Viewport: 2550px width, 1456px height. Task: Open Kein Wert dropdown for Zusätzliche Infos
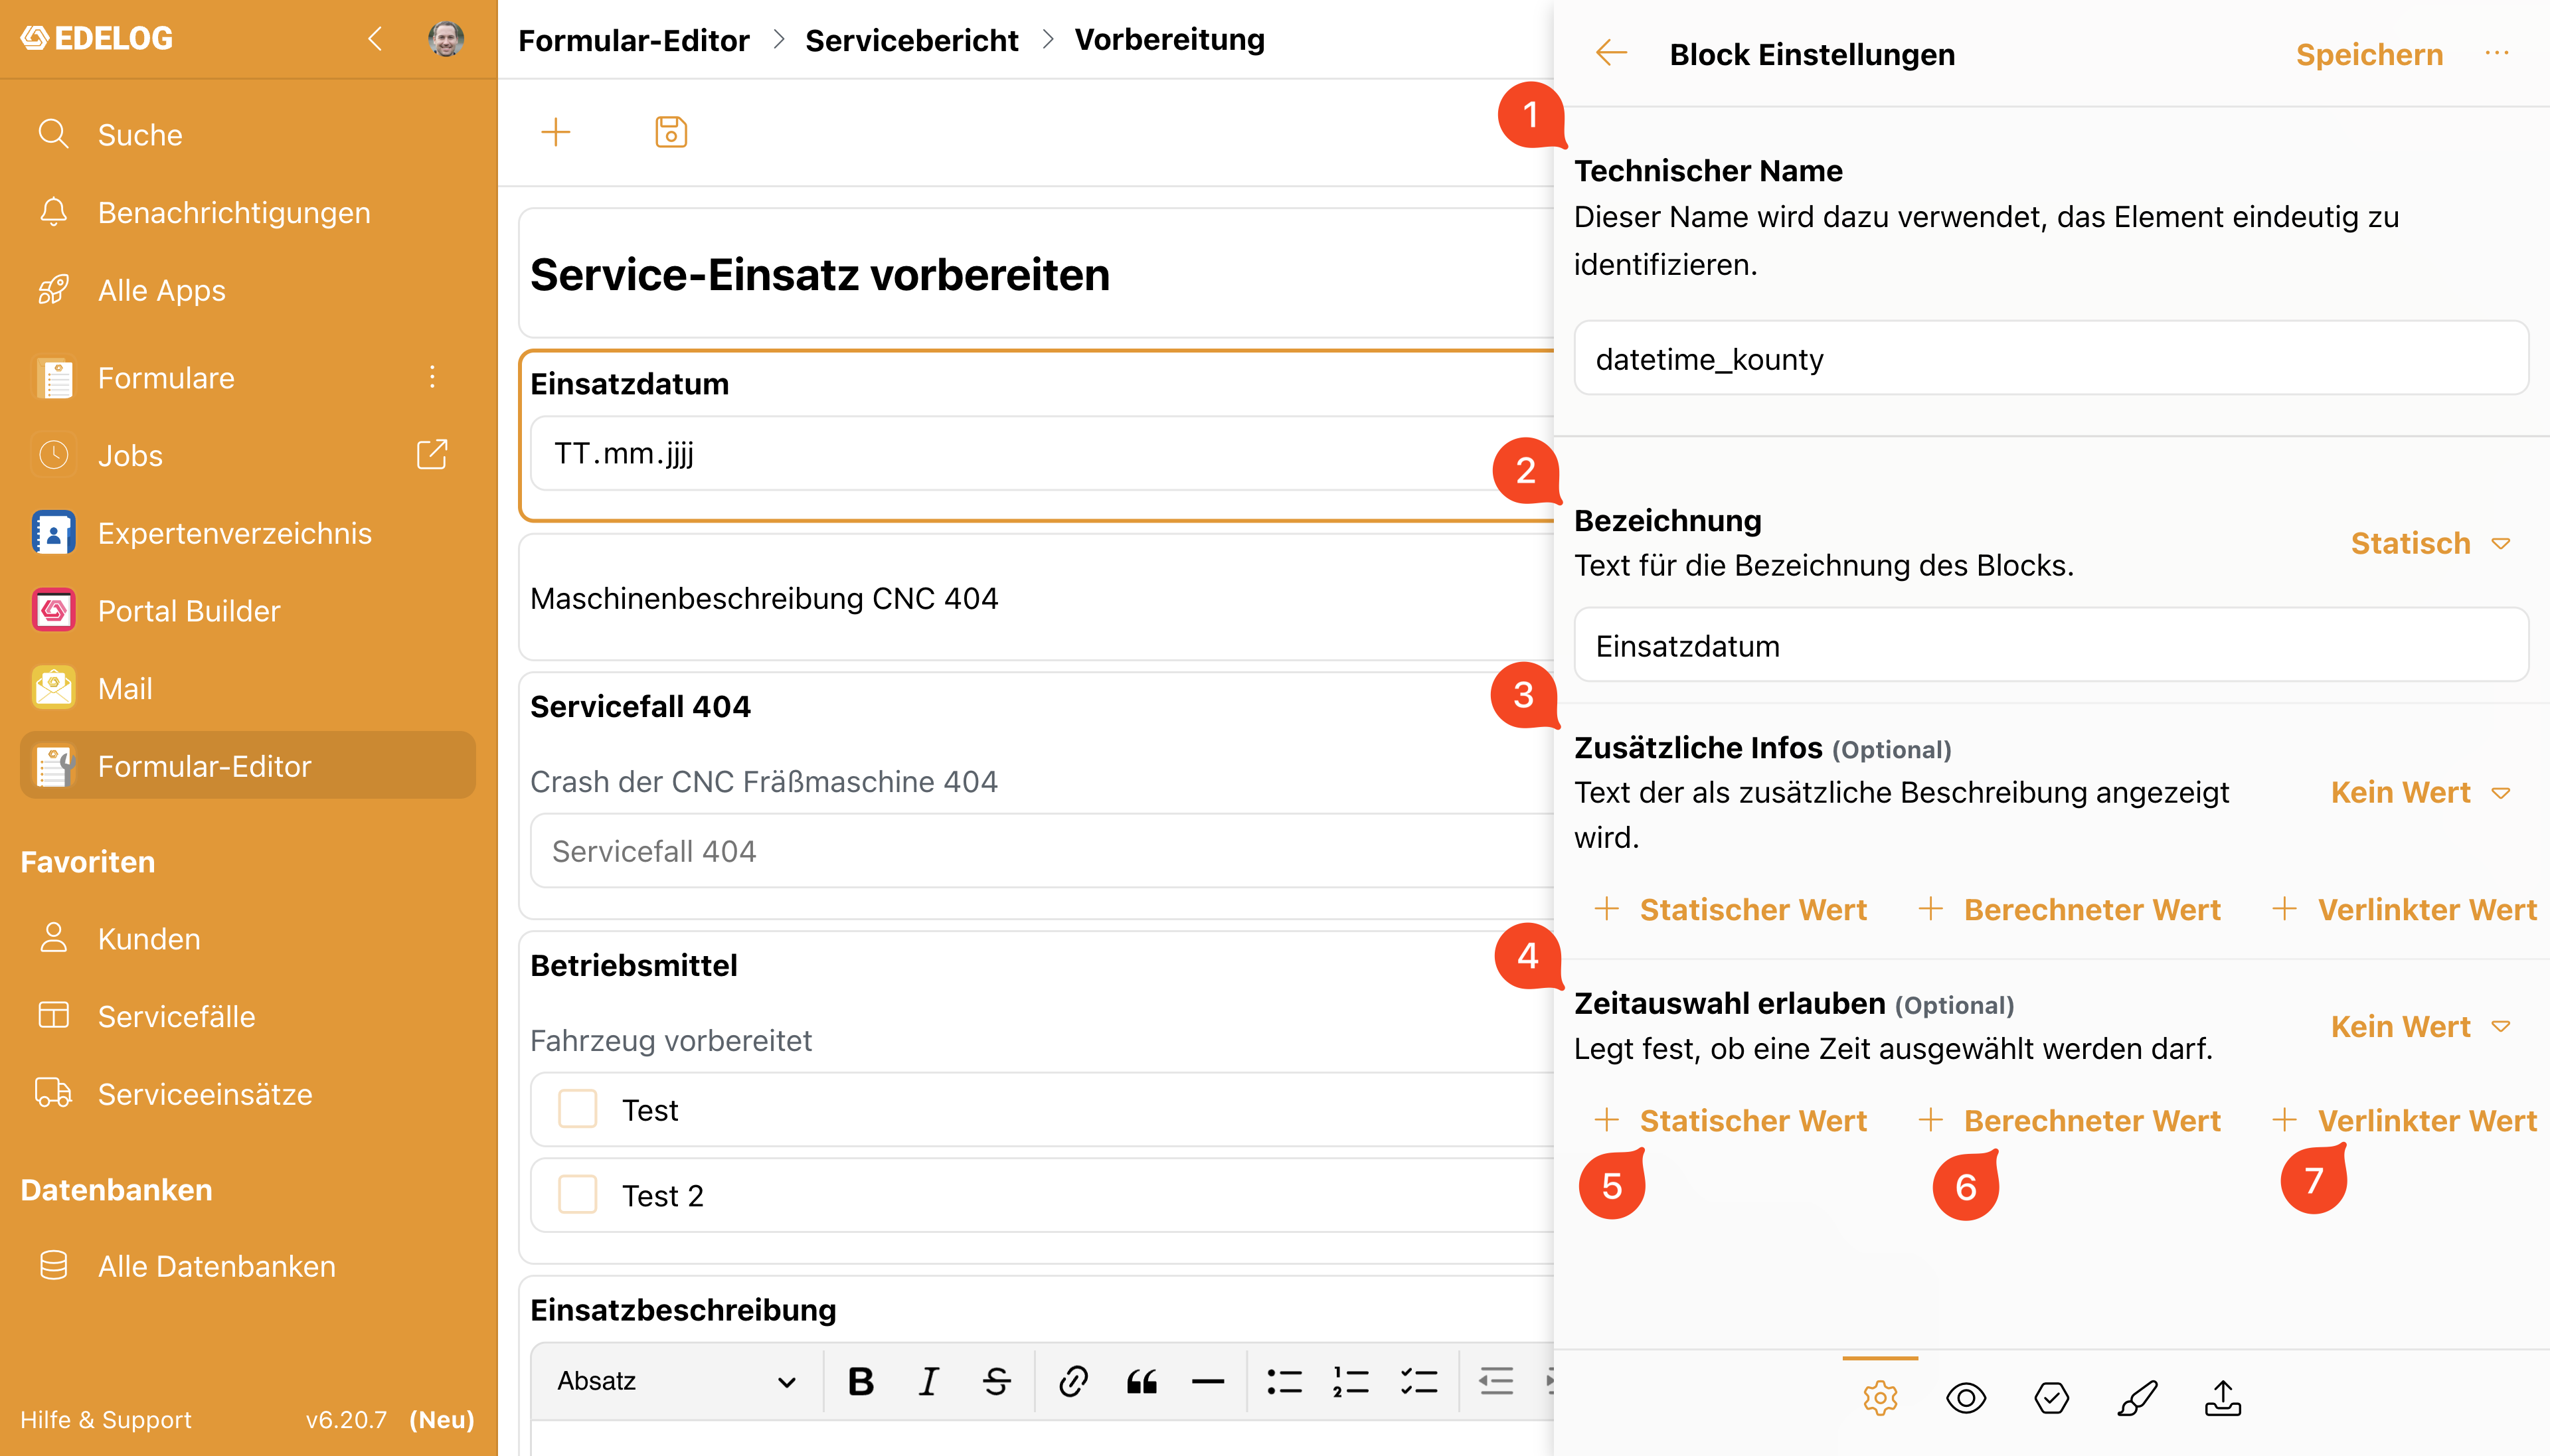pos(2420,792)
